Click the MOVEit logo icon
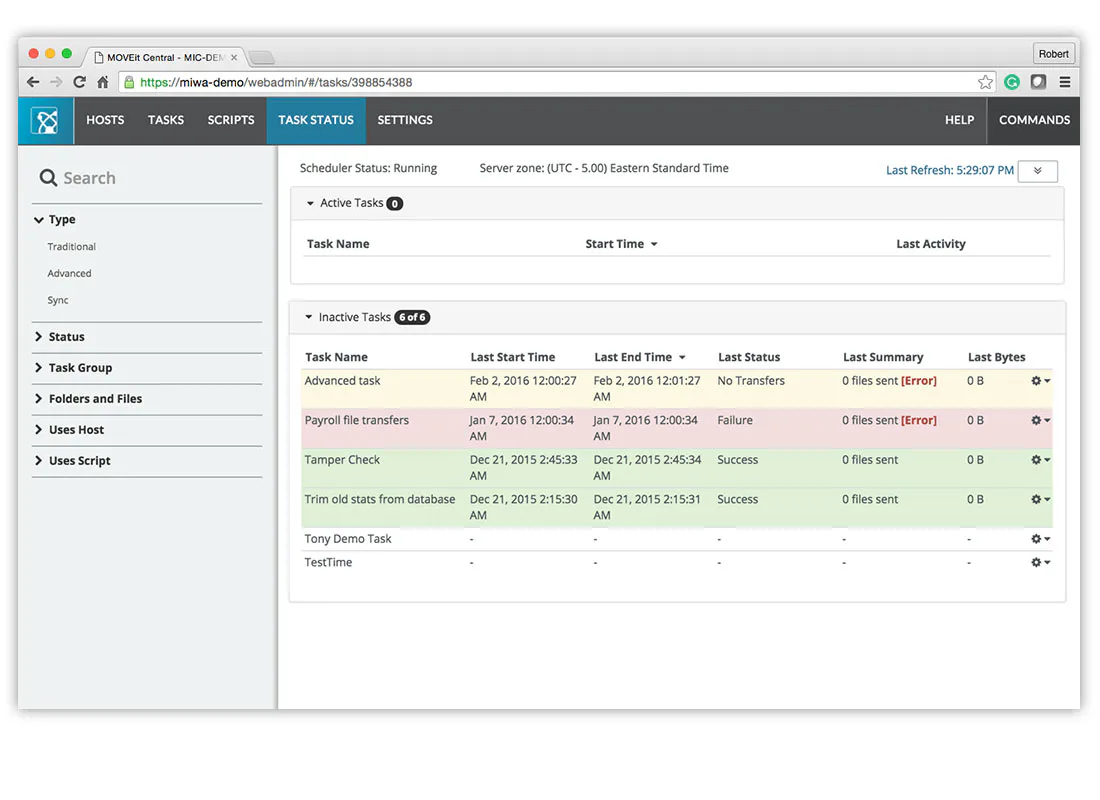 coord(46,121)
